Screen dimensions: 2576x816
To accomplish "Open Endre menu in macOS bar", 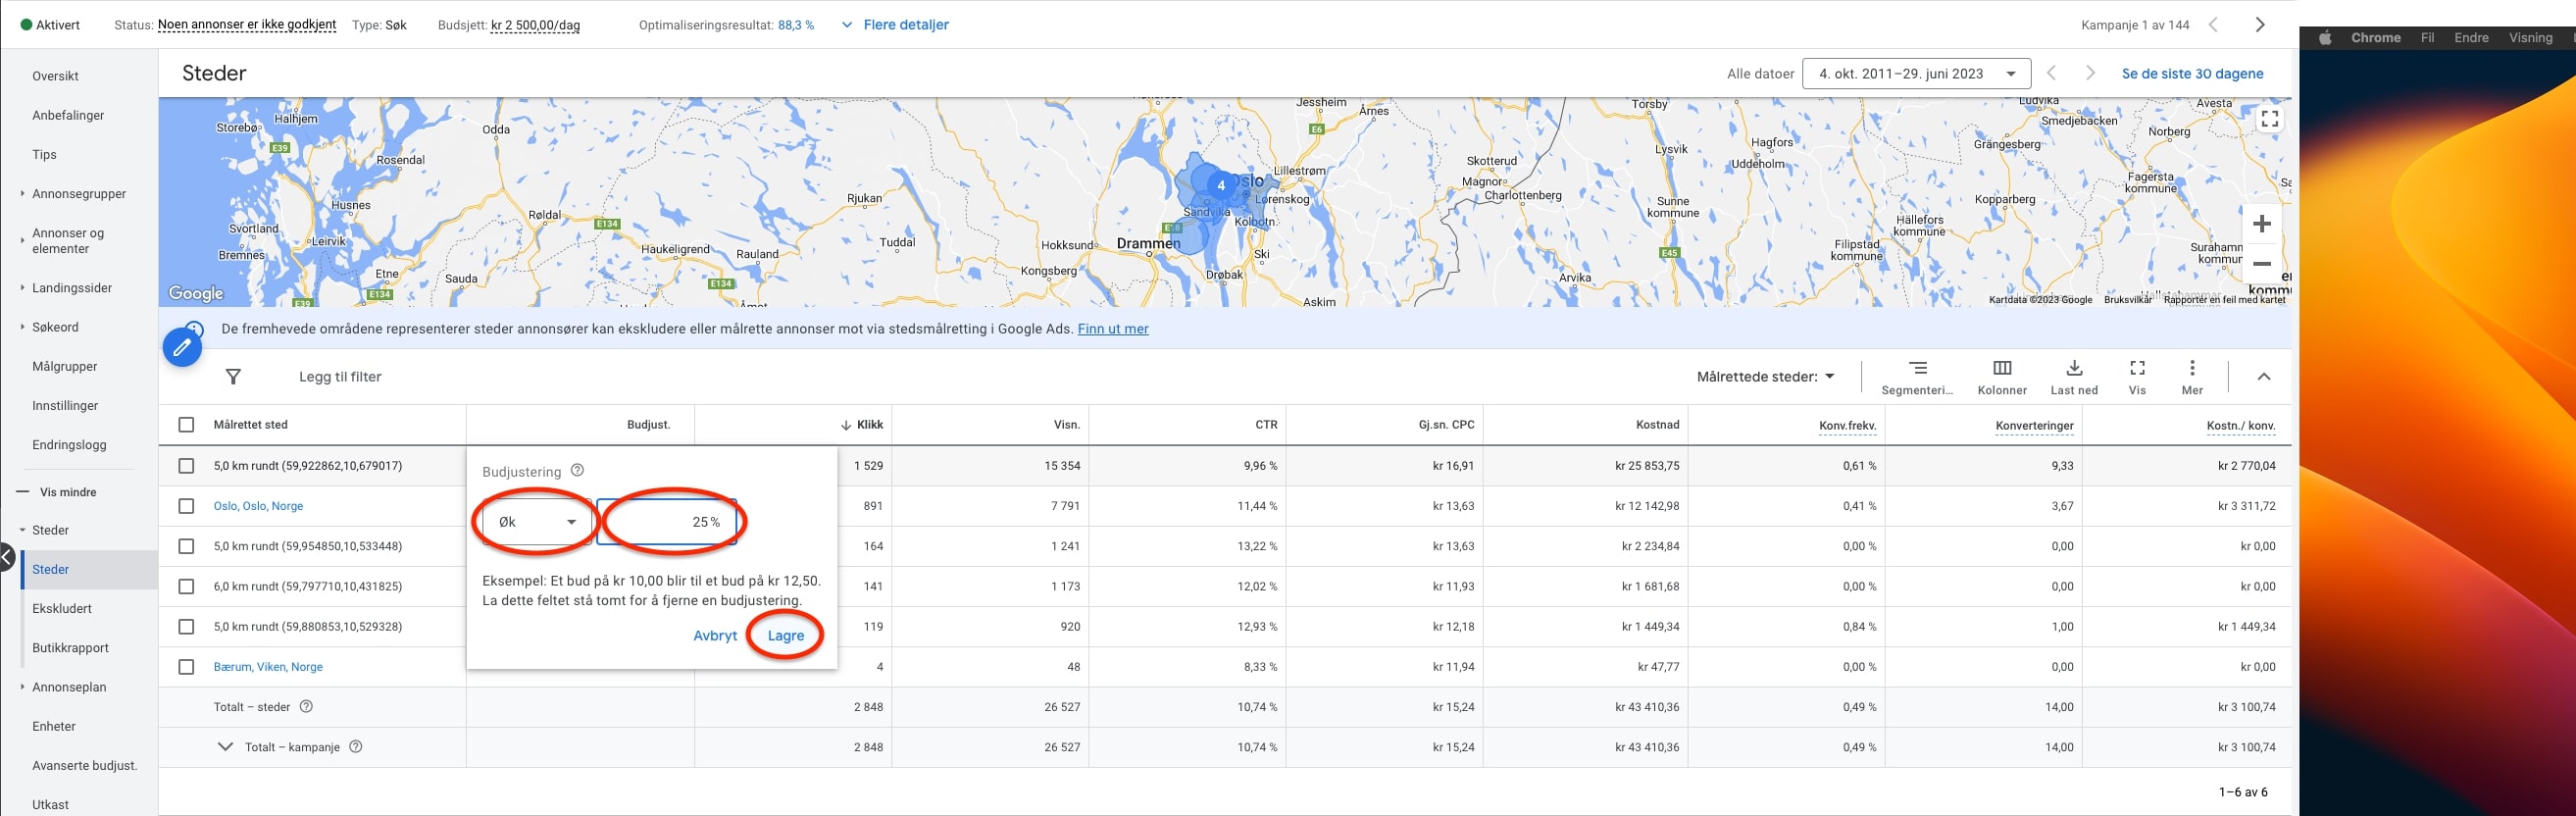I will tap(2471, 38).
